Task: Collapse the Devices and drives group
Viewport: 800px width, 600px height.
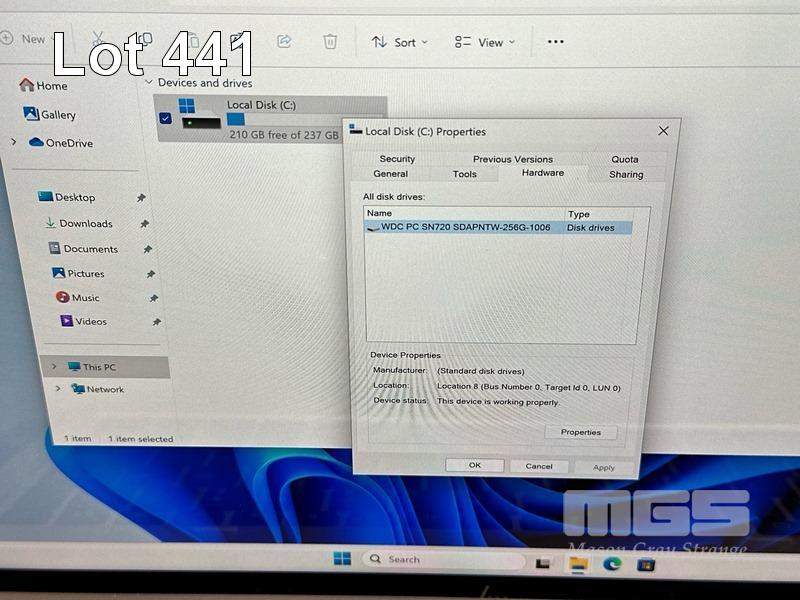Action: click(149, 83)
